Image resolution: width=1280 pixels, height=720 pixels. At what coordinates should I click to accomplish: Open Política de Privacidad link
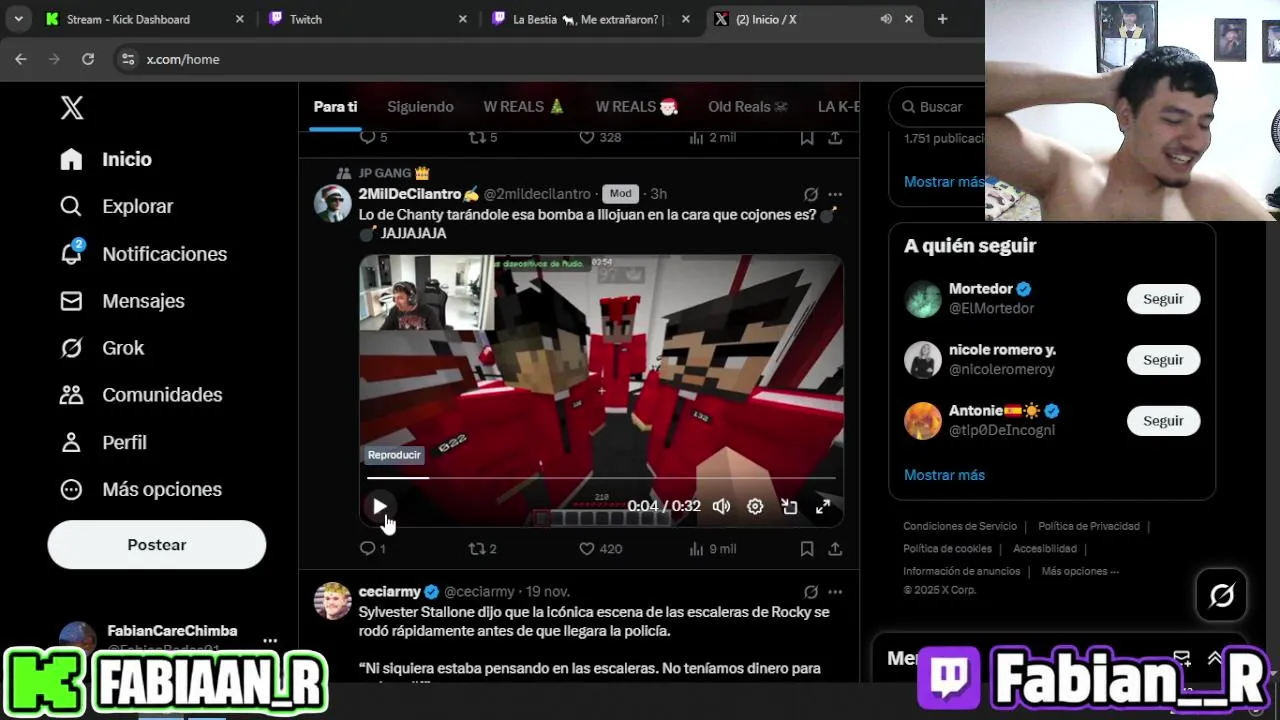(x=1089, y=526)
